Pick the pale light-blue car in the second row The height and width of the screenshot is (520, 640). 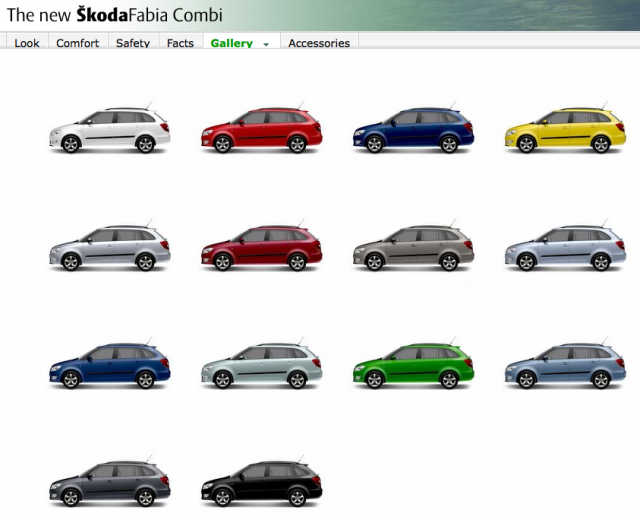[565, 246]
